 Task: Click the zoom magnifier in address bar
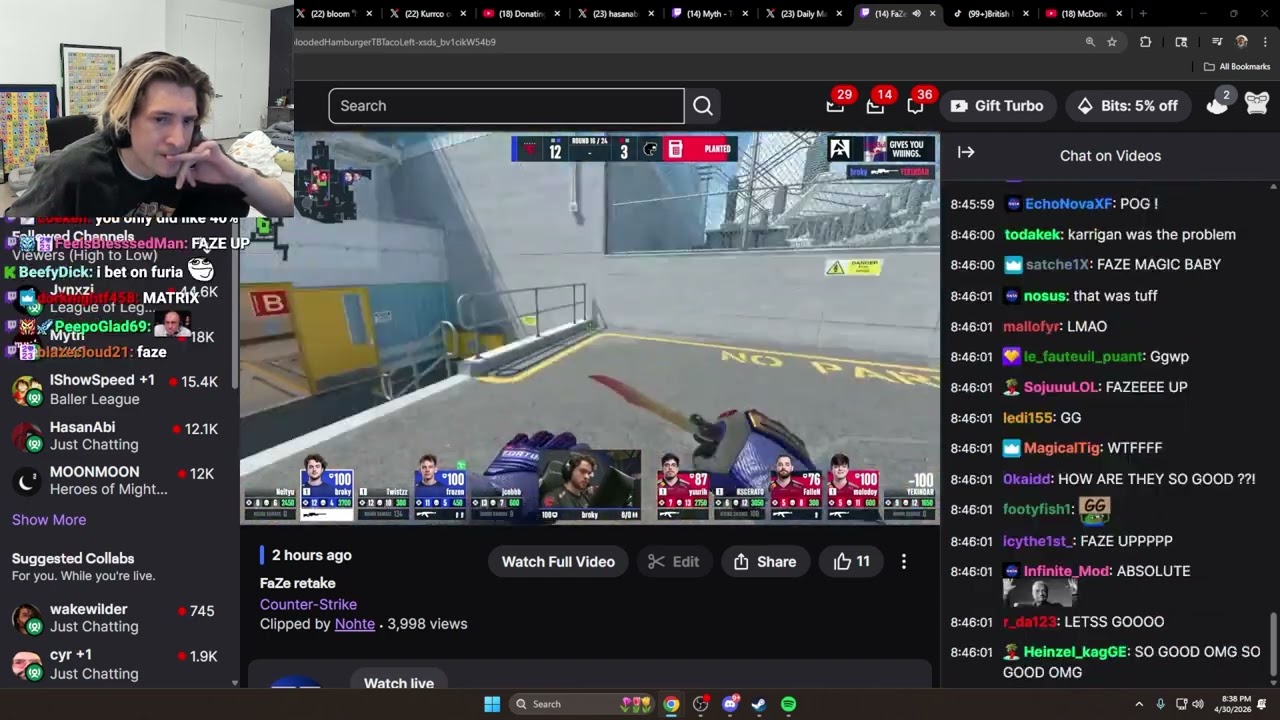click(x=1090, y=42)
